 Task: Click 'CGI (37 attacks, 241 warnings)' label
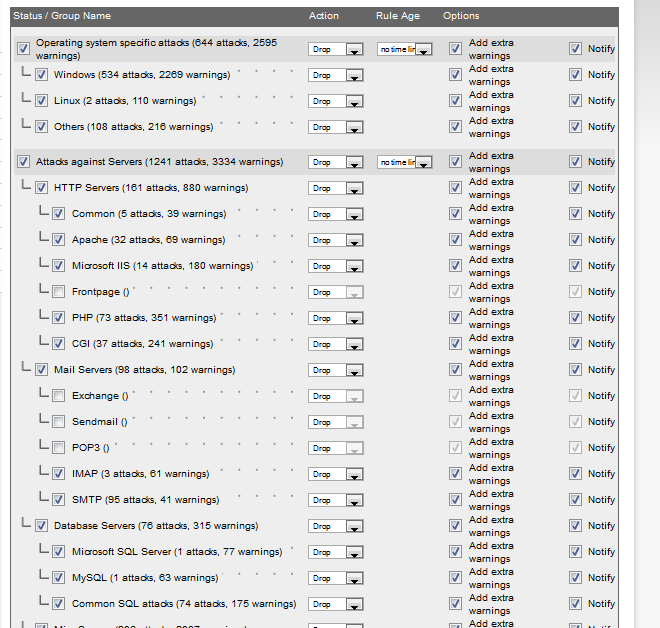[x=143, y=344]
